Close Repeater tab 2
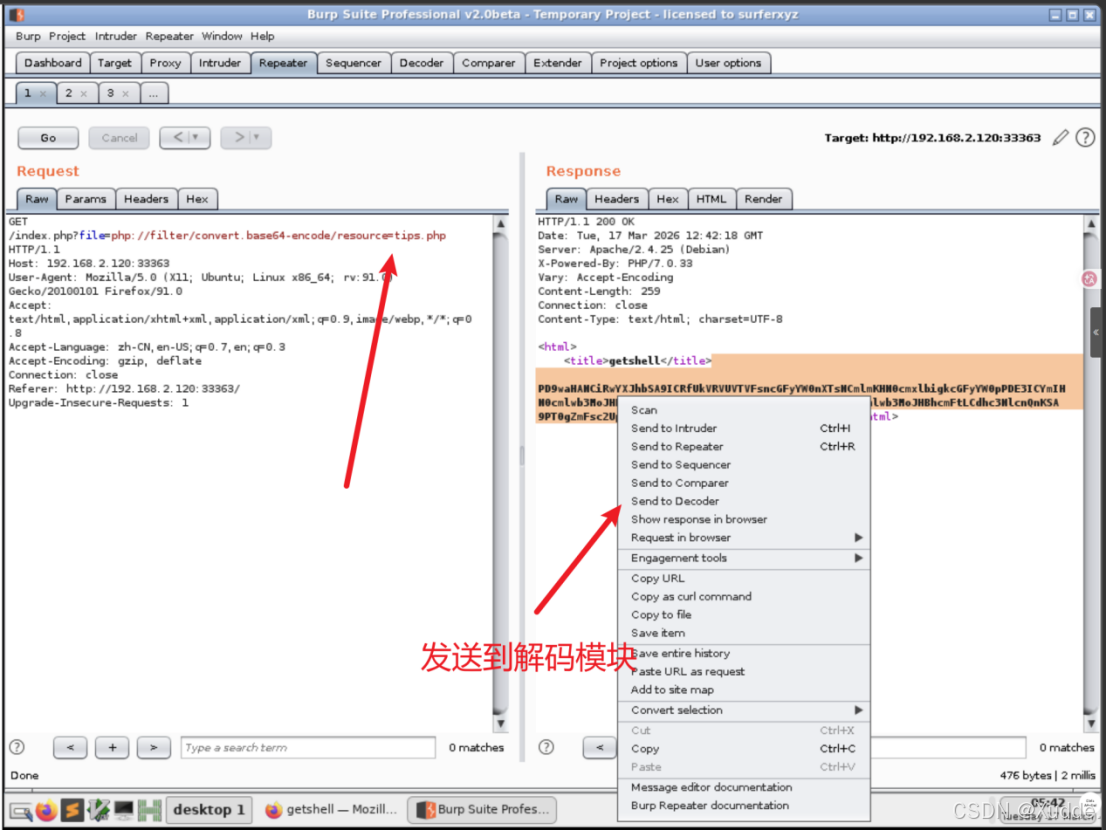Viewport: 1106px width, 831px height. pyautogui.click(x=84, y=93)
